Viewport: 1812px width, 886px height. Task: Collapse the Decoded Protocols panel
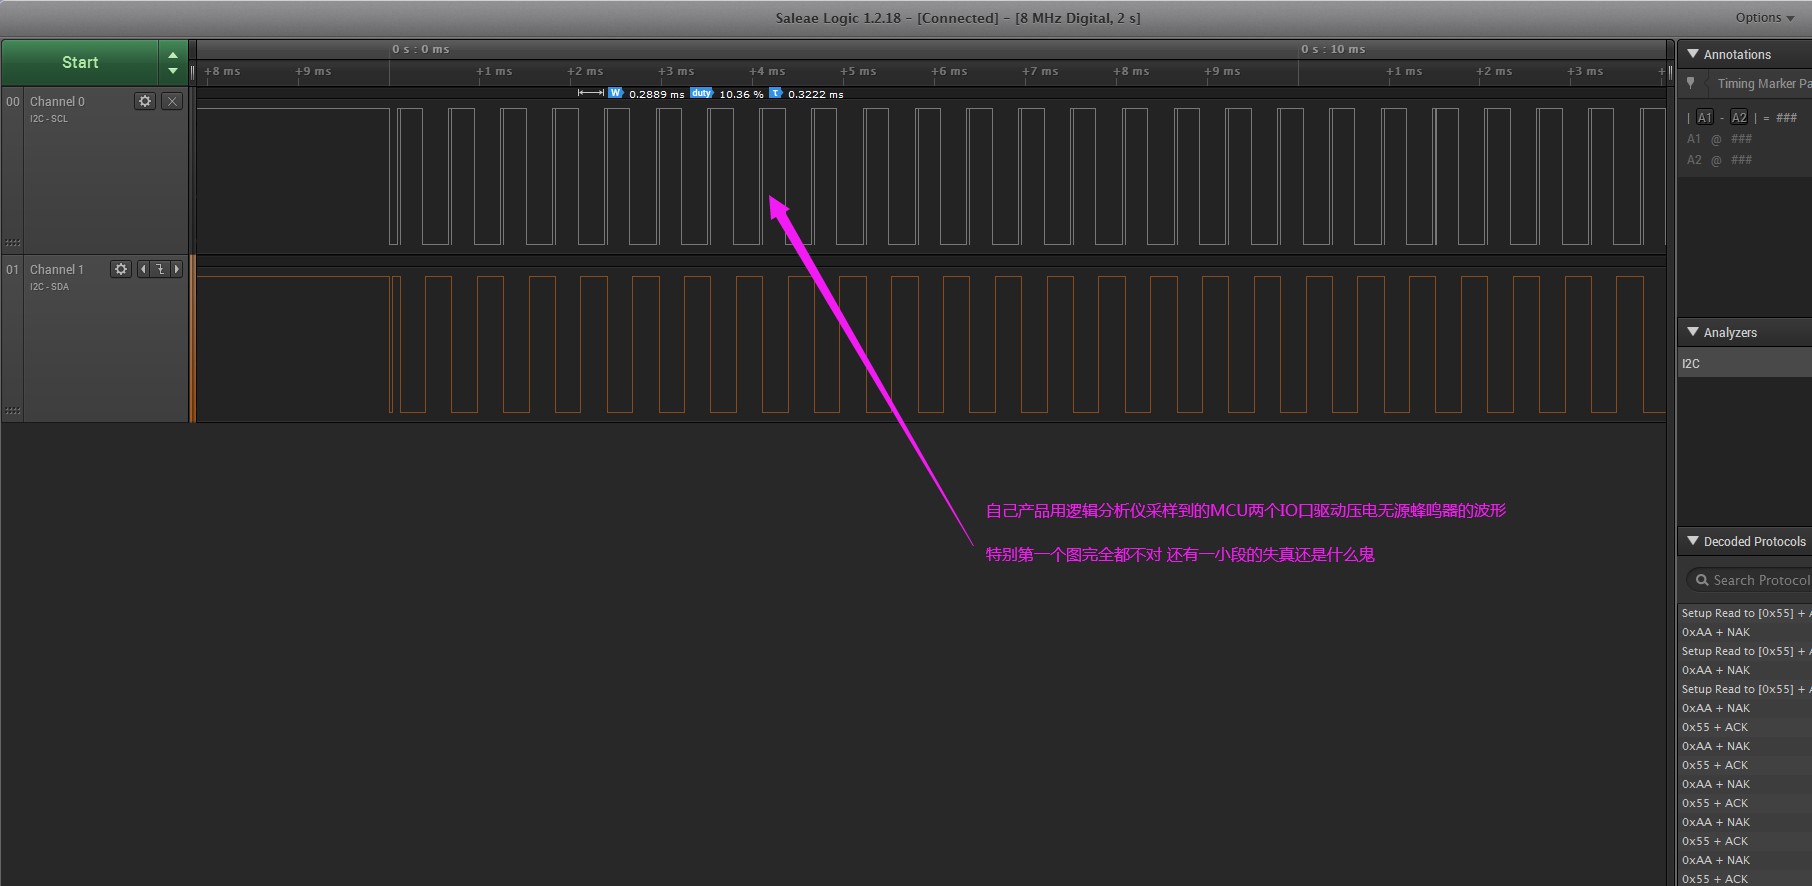[1693, 541]
